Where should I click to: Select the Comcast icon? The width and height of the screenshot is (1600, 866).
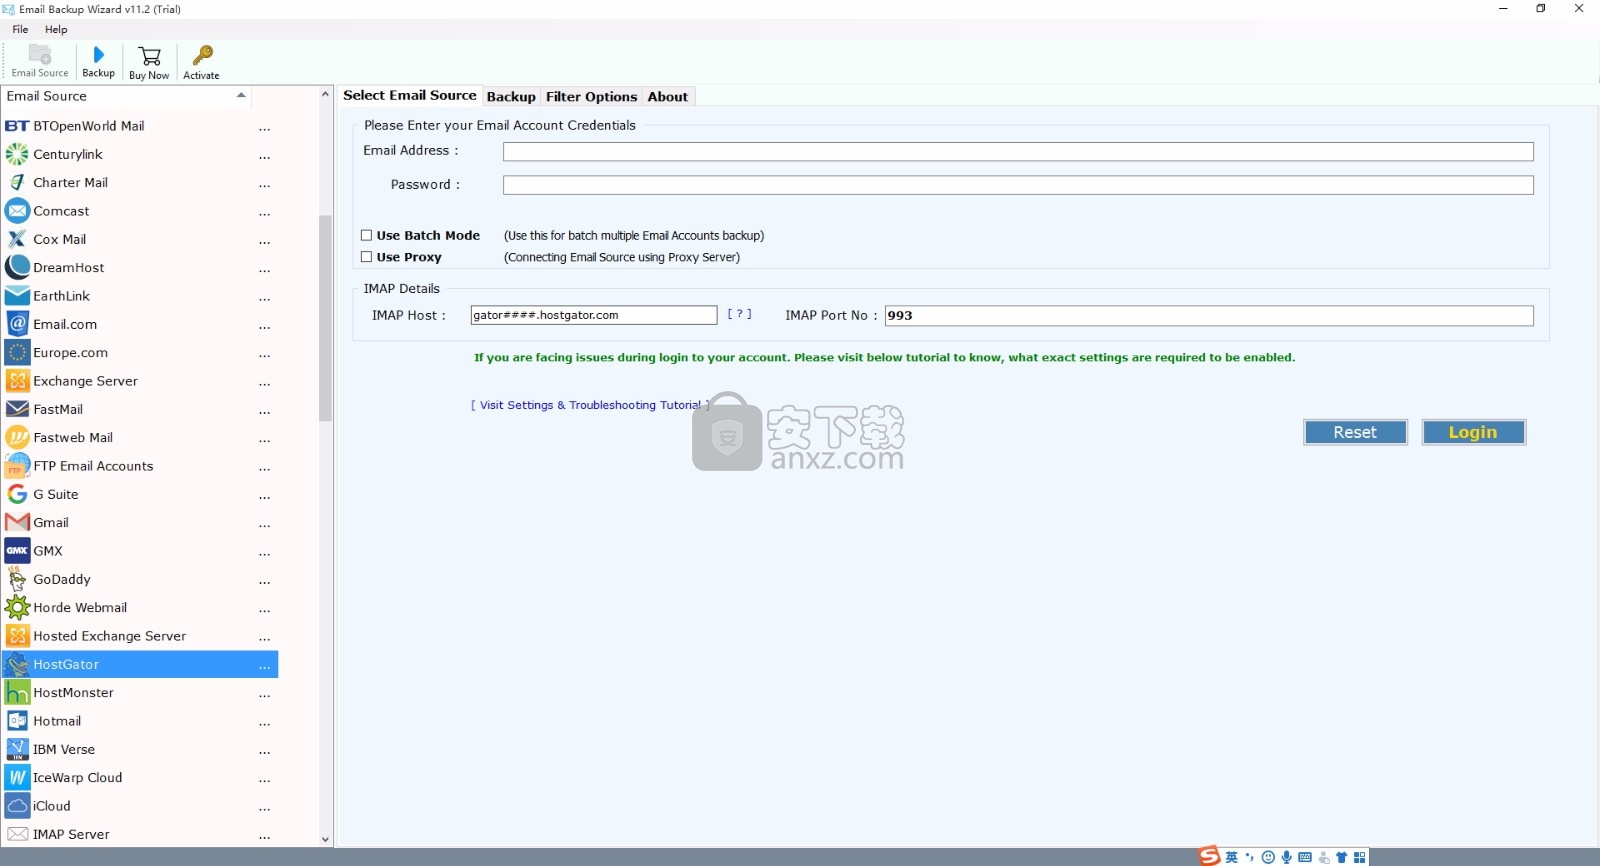pyautogui.click(x=17, y=211)
